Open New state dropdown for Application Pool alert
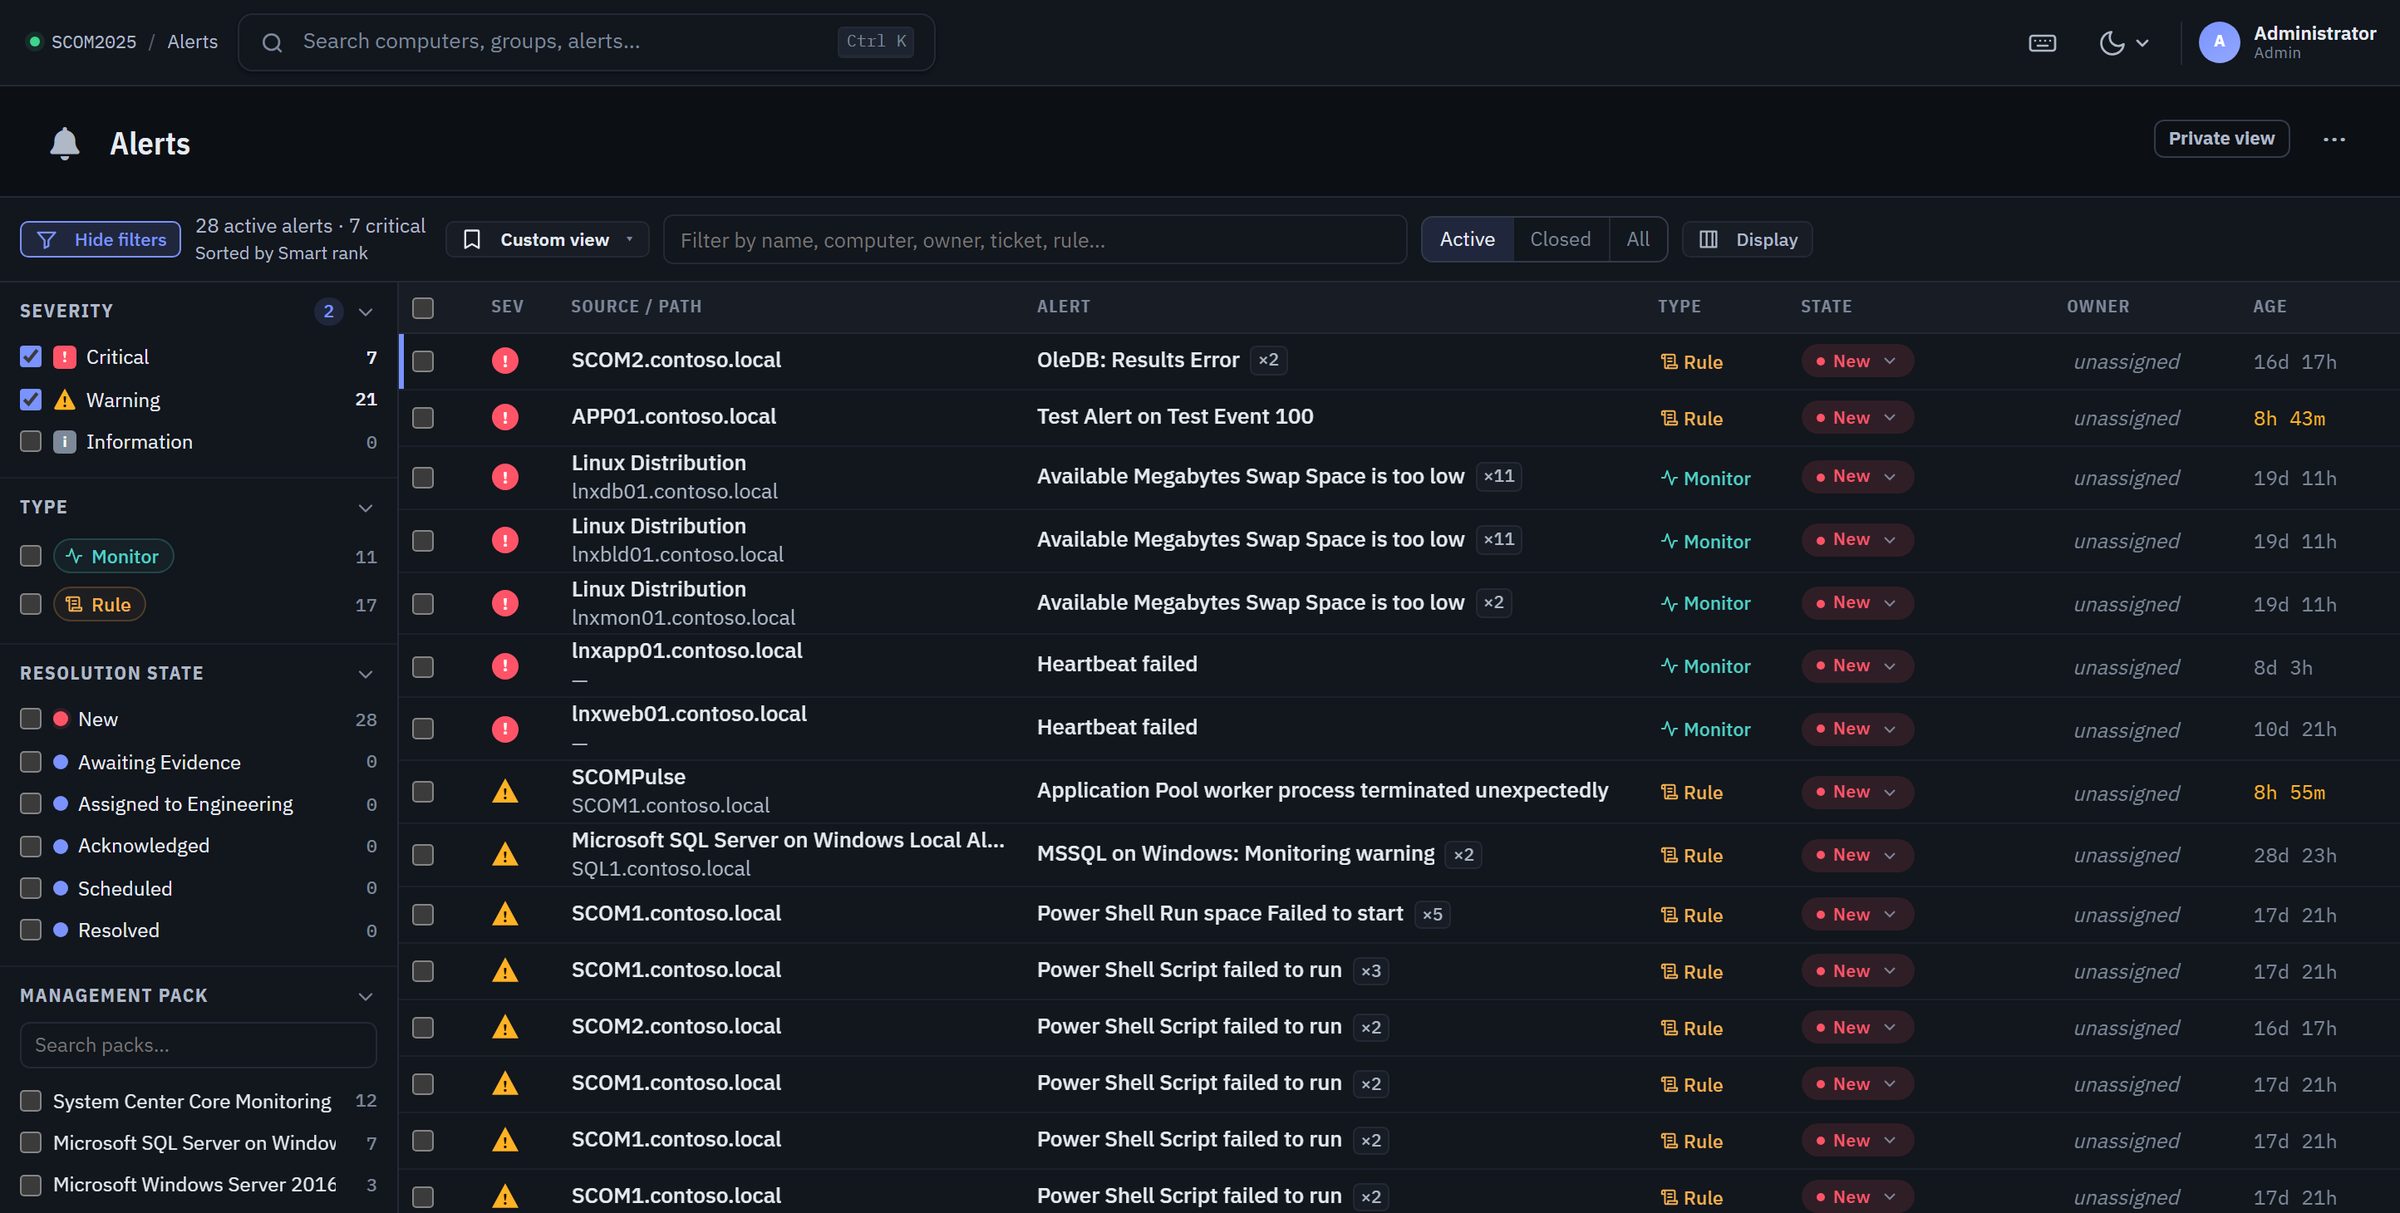The height and width of the screenshot is (1213, 2400). 1858,792
